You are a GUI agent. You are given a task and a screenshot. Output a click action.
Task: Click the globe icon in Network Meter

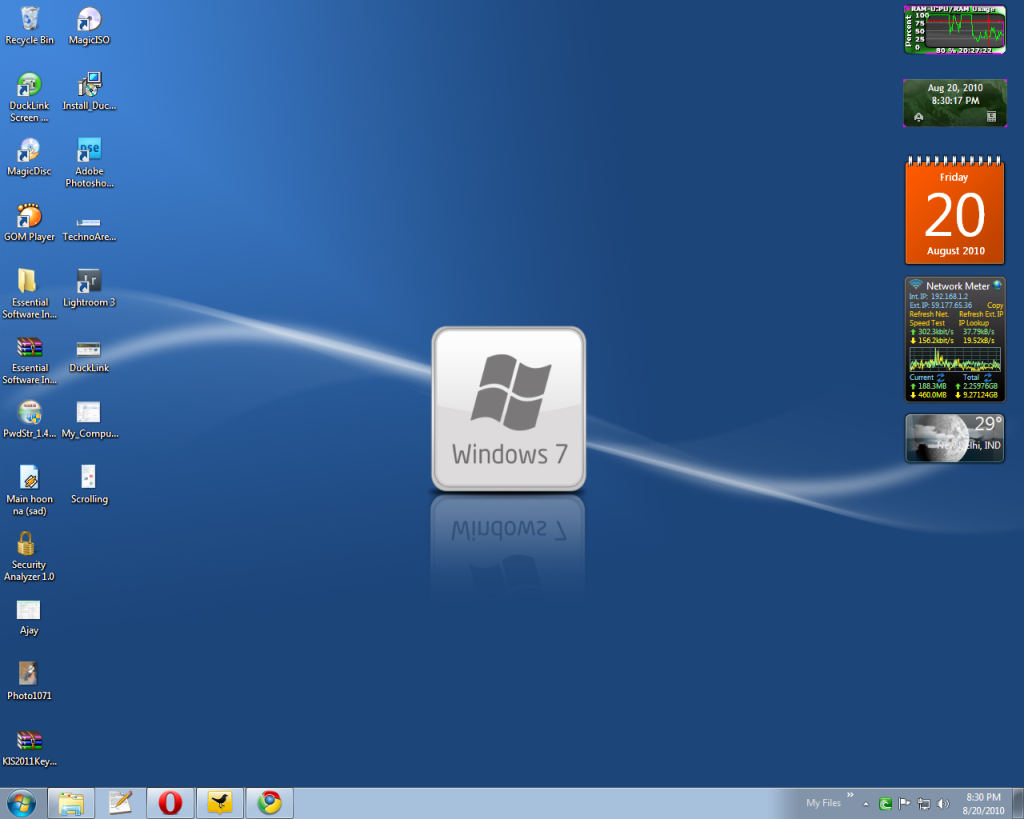coord(997,285)
